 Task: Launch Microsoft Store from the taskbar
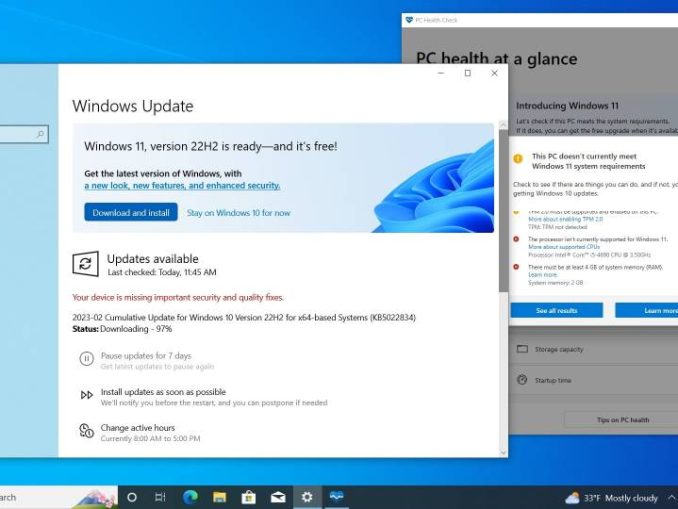[x=248, y=497]
